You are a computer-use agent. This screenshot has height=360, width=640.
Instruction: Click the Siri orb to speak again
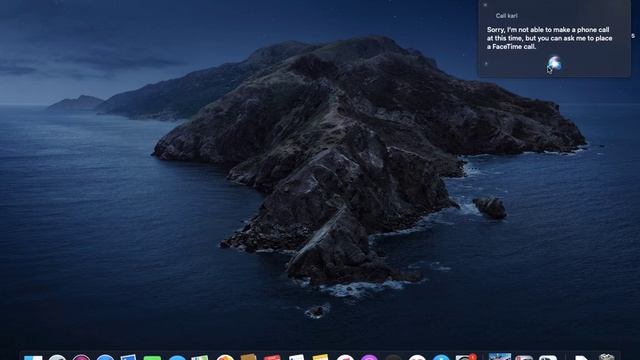554,63
